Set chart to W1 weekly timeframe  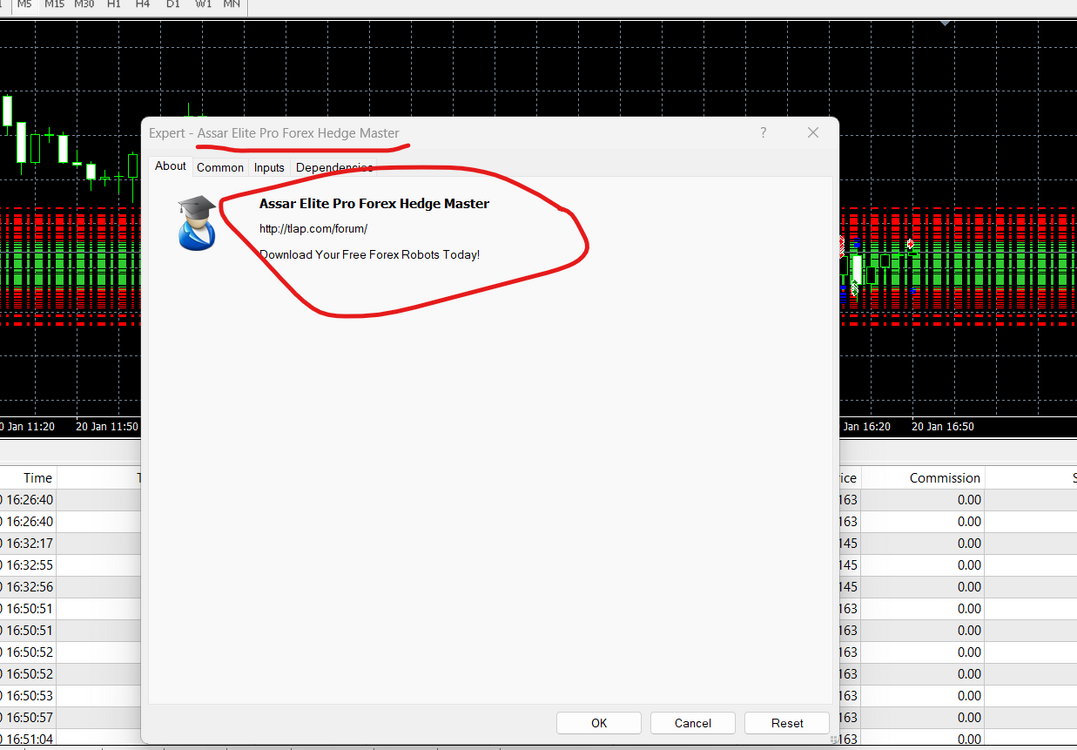[203, 5]
